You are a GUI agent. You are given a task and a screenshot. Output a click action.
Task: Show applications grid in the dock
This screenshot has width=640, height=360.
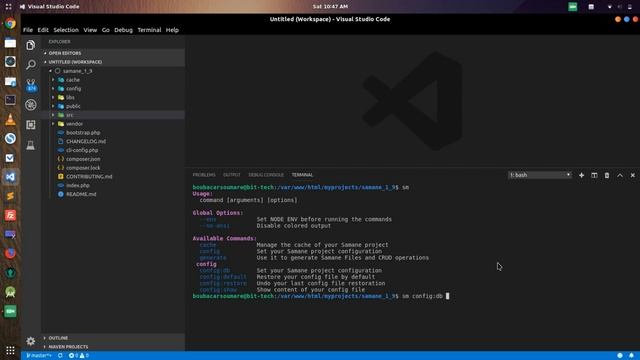pos(10,350)
